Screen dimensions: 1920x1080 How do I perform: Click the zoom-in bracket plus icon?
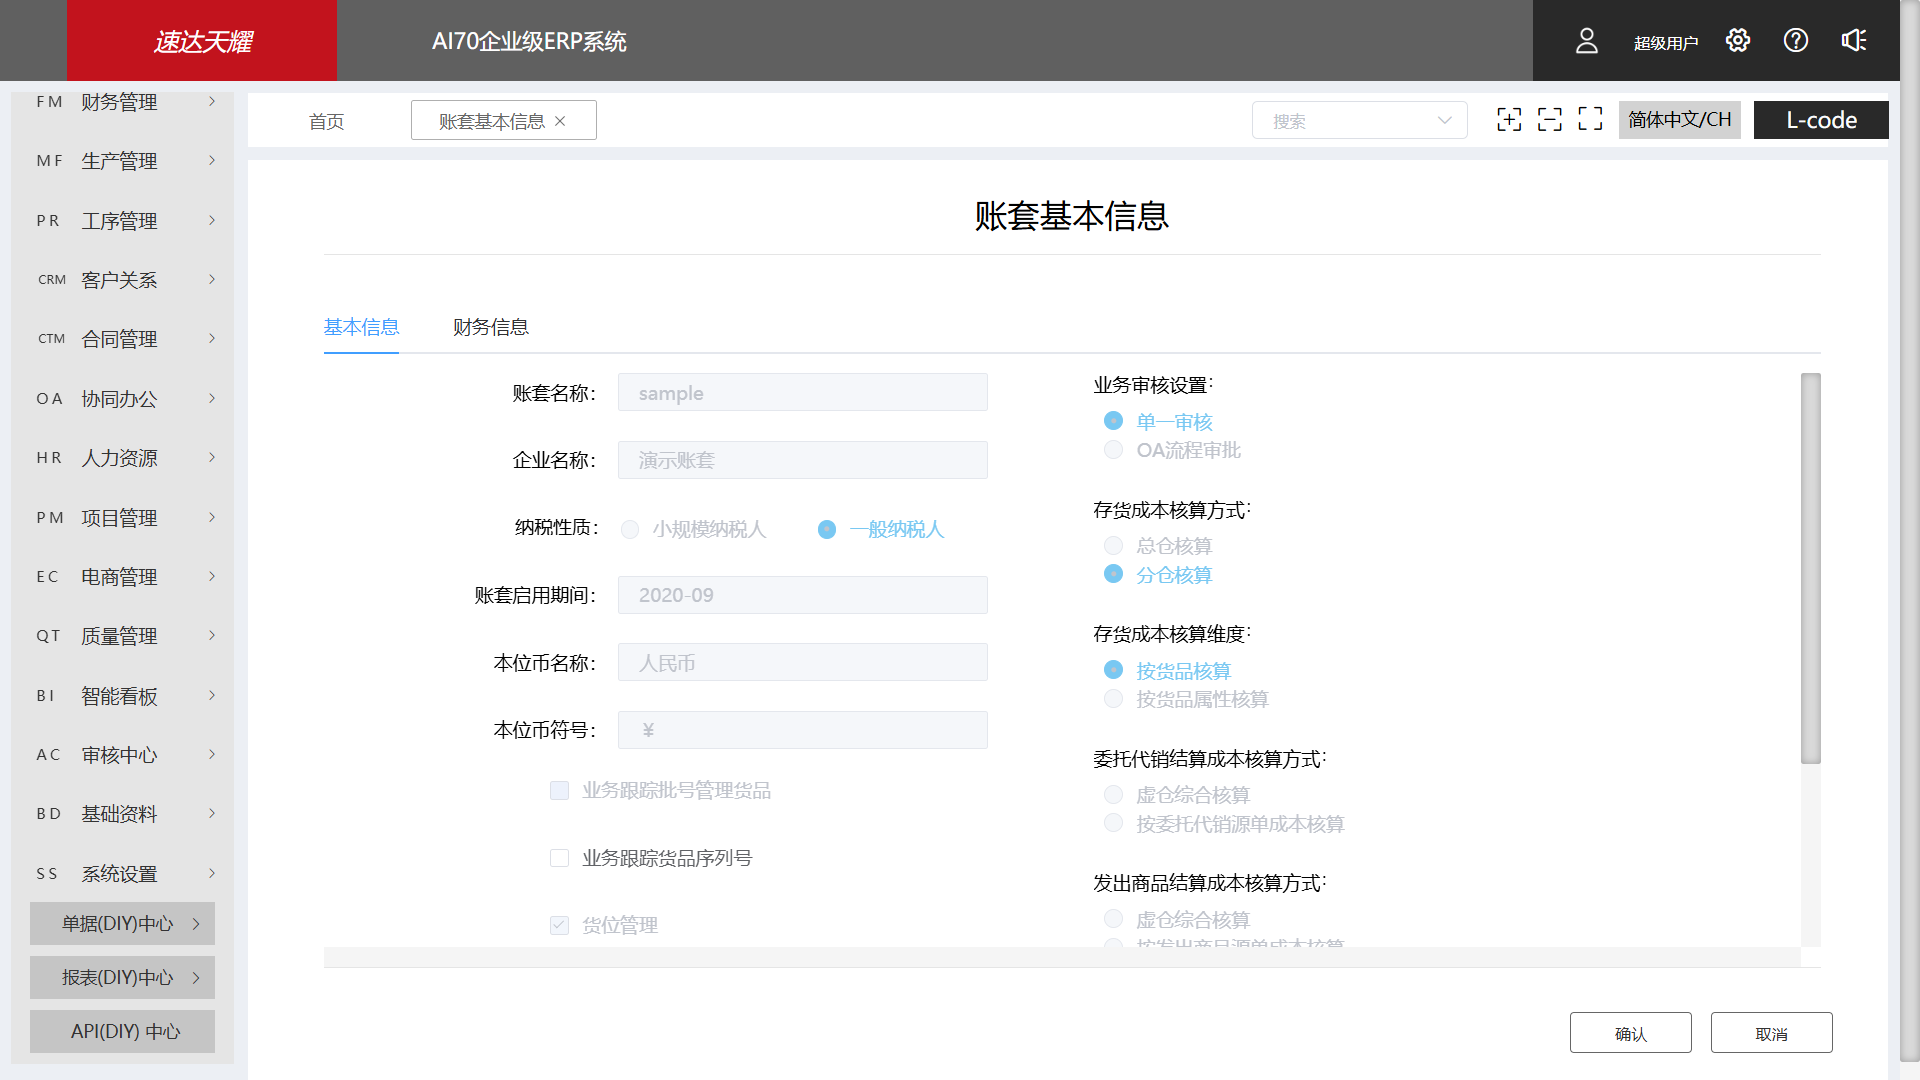tap(1509, 120)
